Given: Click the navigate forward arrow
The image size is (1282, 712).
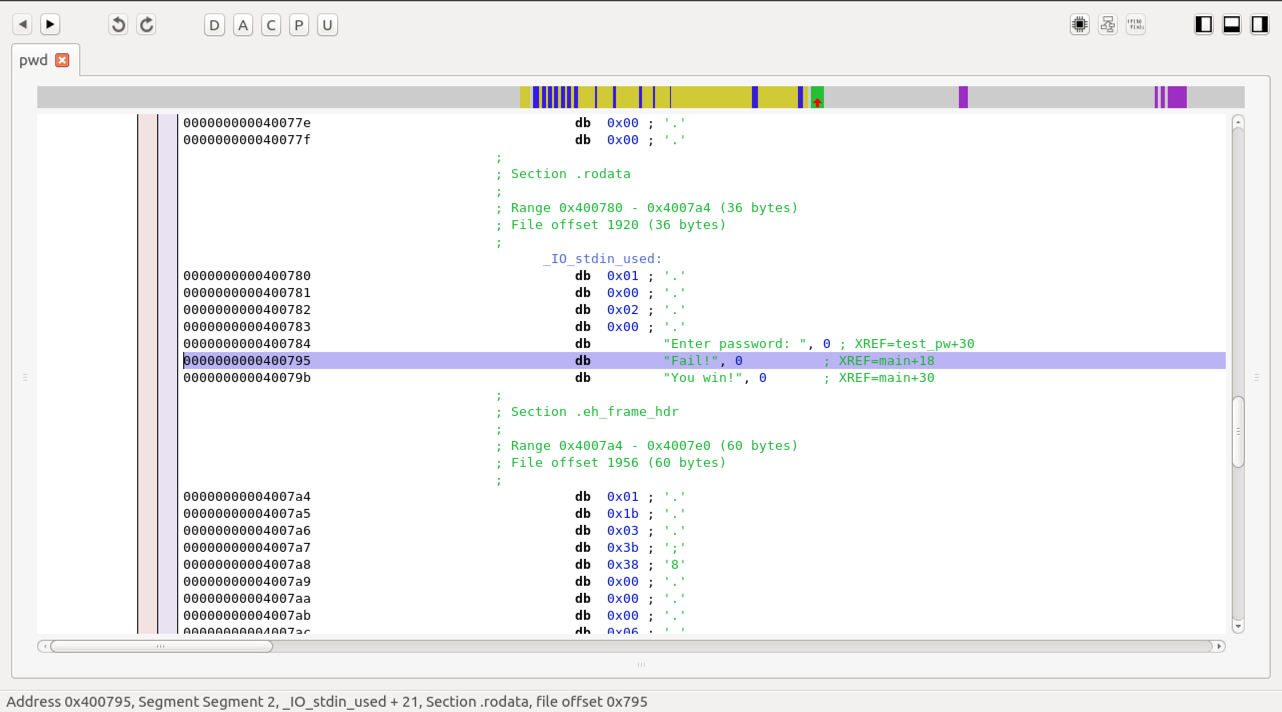Looking at the screenshot, I should 50,24.
